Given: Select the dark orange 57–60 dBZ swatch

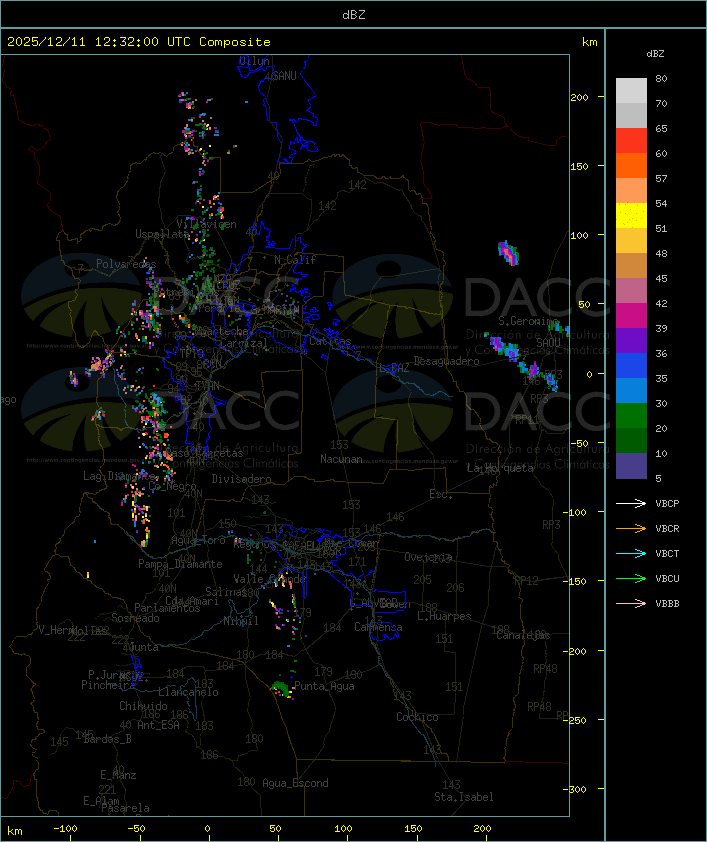Looking at the screenshot, I should click(x=631, y=165).
